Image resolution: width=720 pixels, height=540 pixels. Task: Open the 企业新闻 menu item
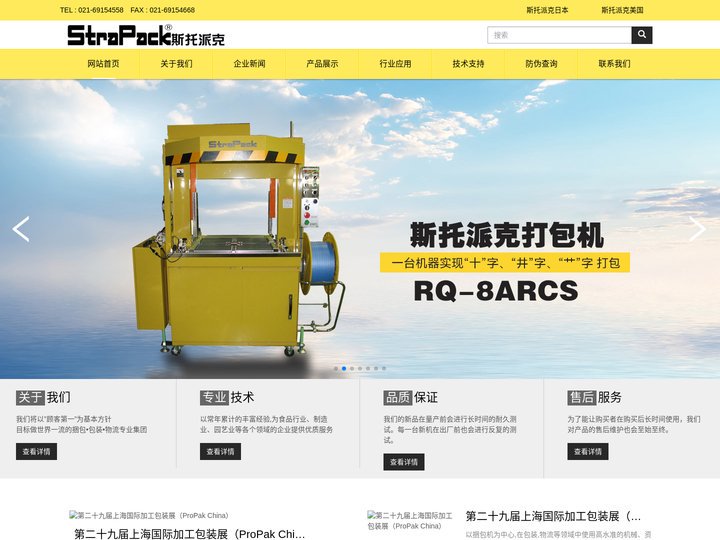pyautogui.click(x=249, y=64)
